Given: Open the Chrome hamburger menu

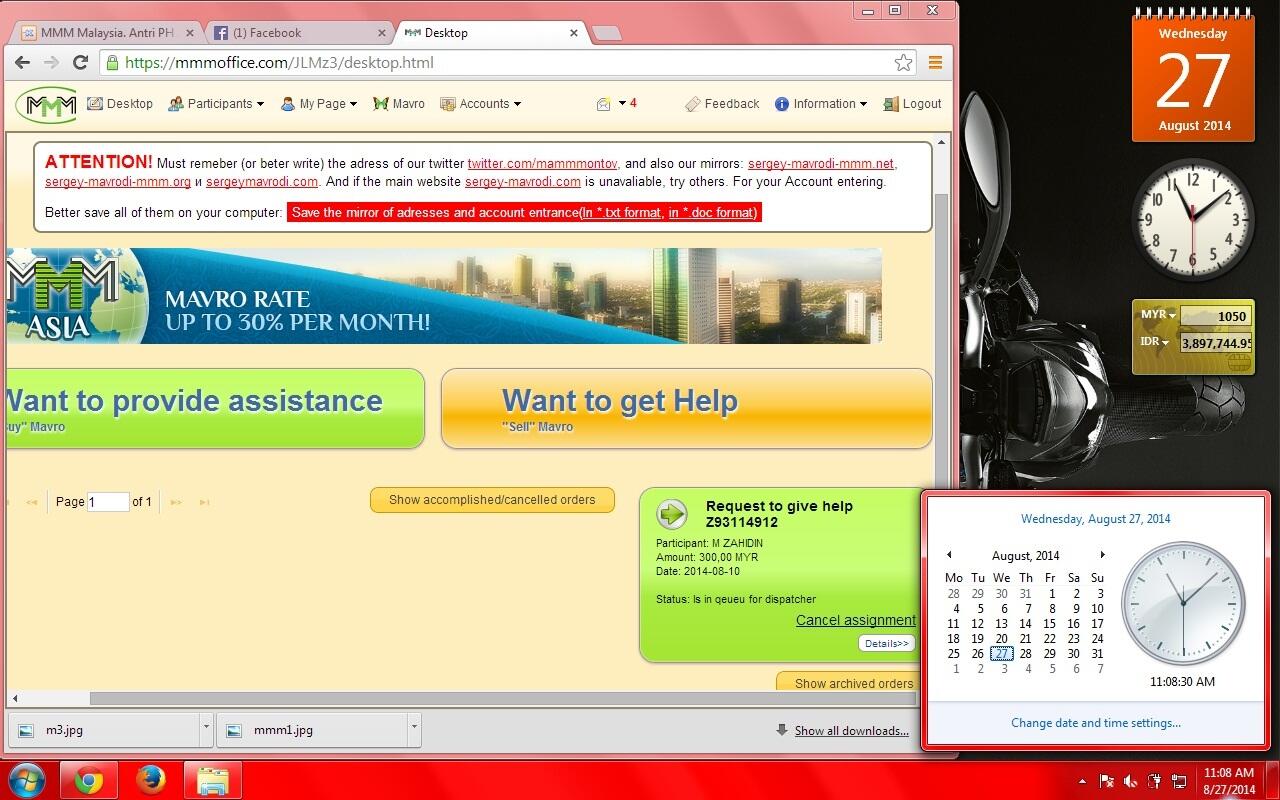Looking at the screenshot, I should click(936, 63).
